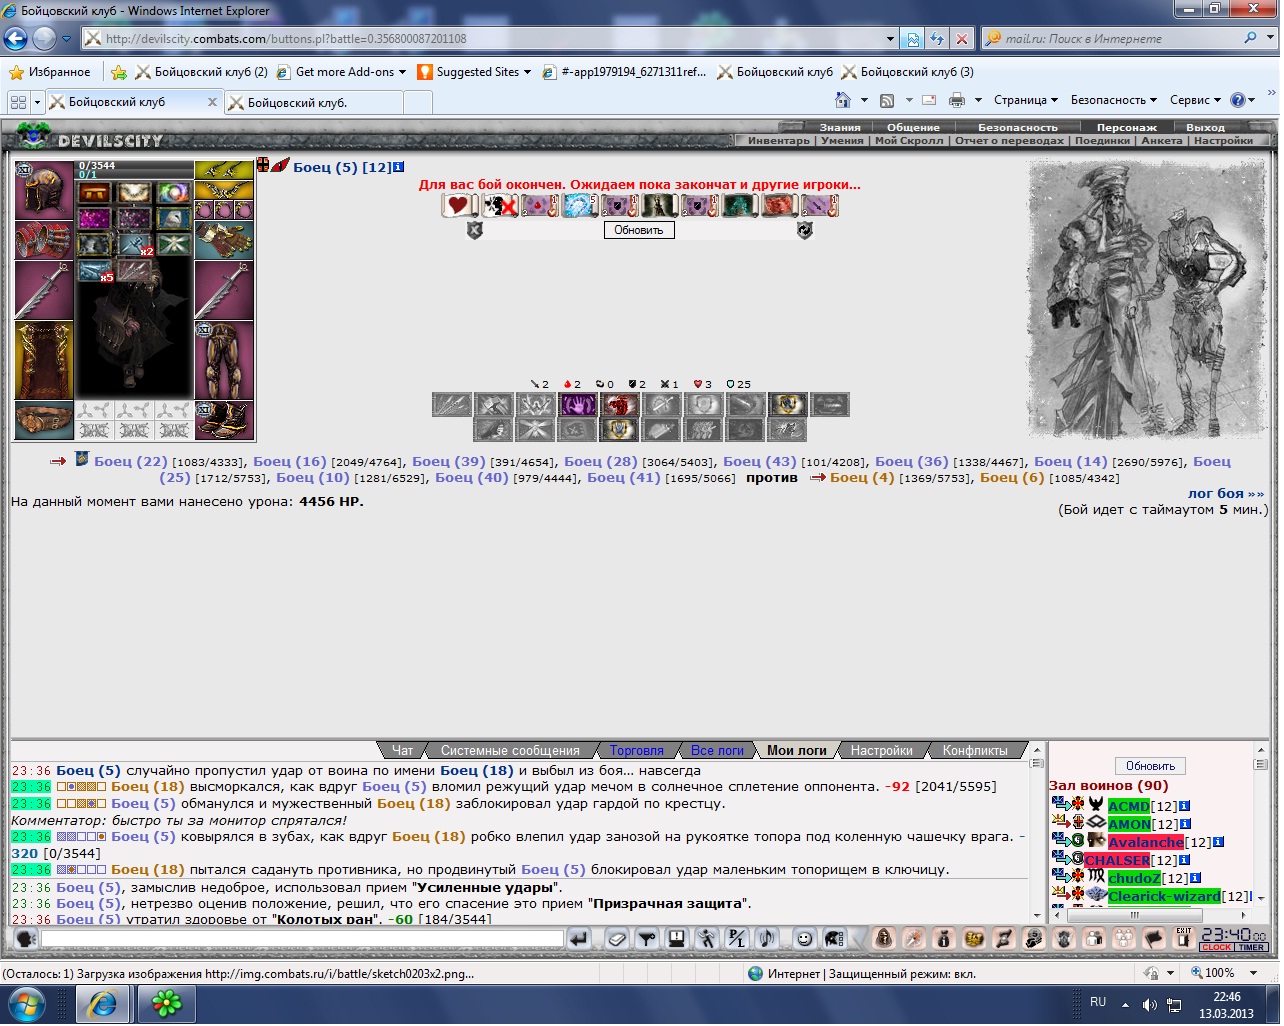Click the earrings equipment slot
This screenshot has height=1026, width=1284.
224,170
